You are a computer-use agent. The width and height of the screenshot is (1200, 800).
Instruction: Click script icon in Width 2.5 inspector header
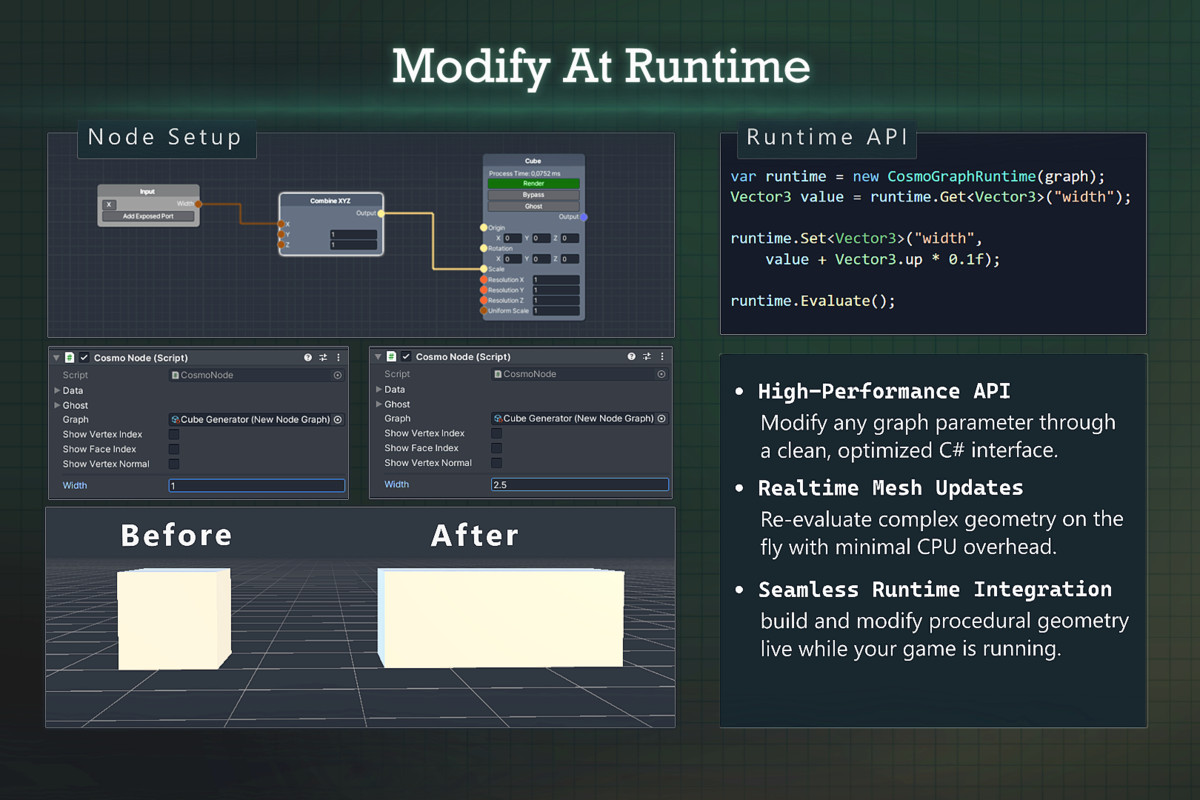pos(392,356)
